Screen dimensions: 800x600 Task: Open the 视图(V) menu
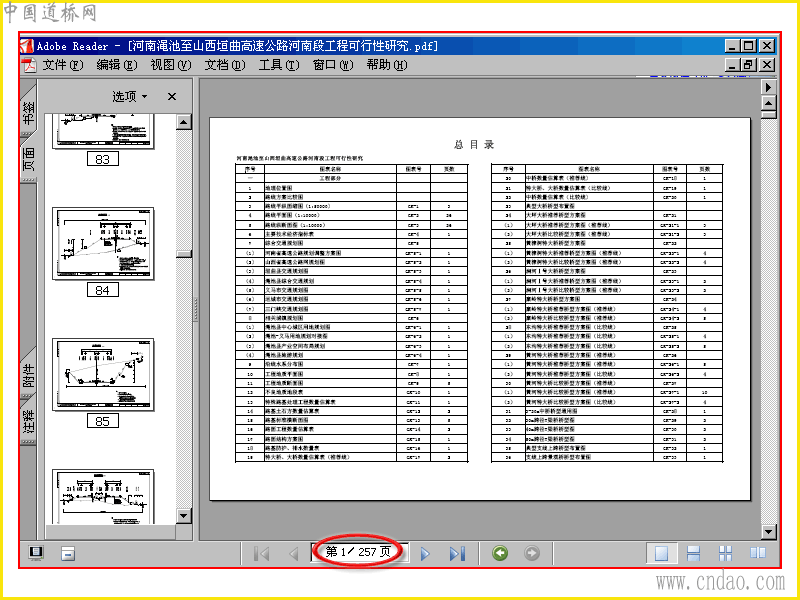tap(170, 65)
